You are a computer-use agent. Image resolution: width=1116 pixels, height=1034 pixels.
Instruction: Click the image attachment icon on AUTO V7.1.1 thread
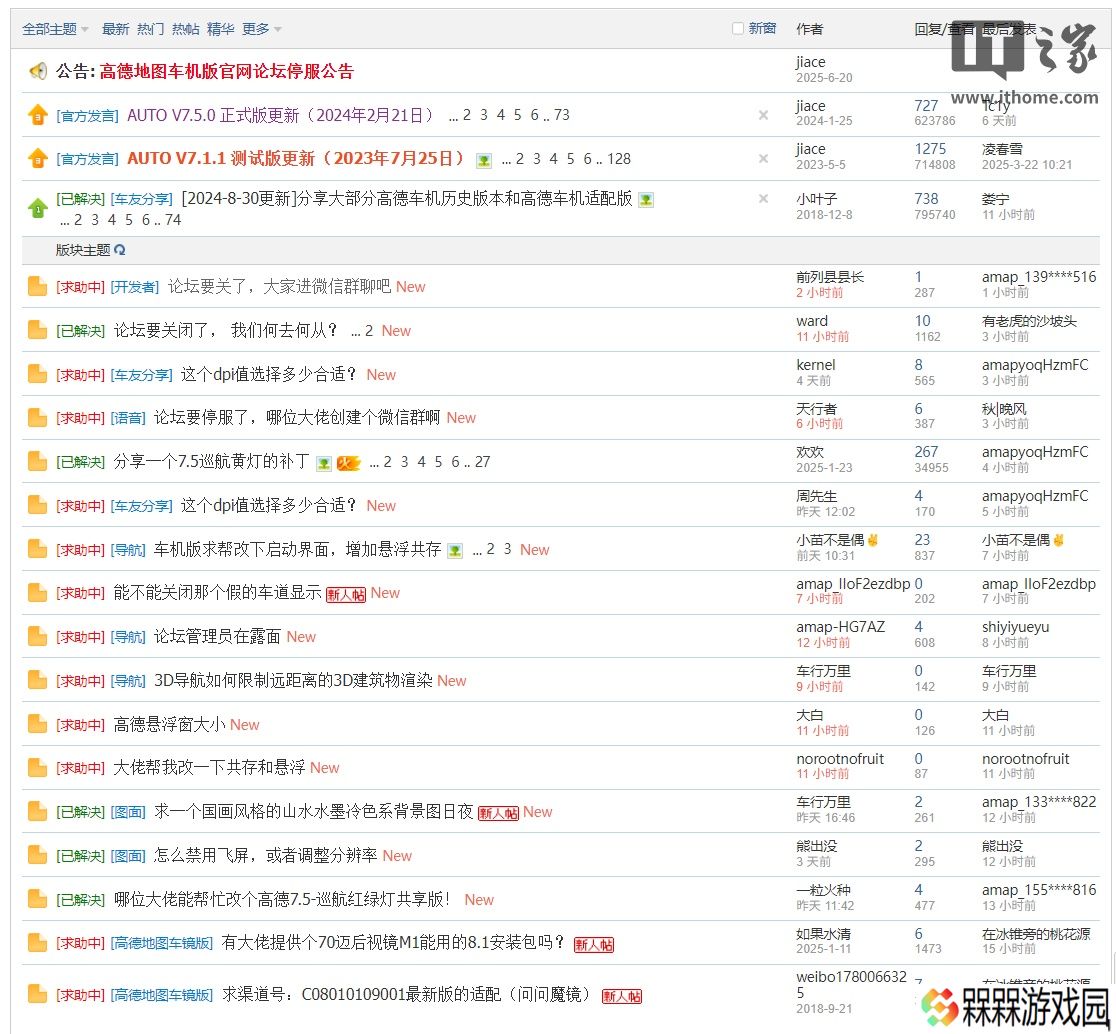[484, 160]
